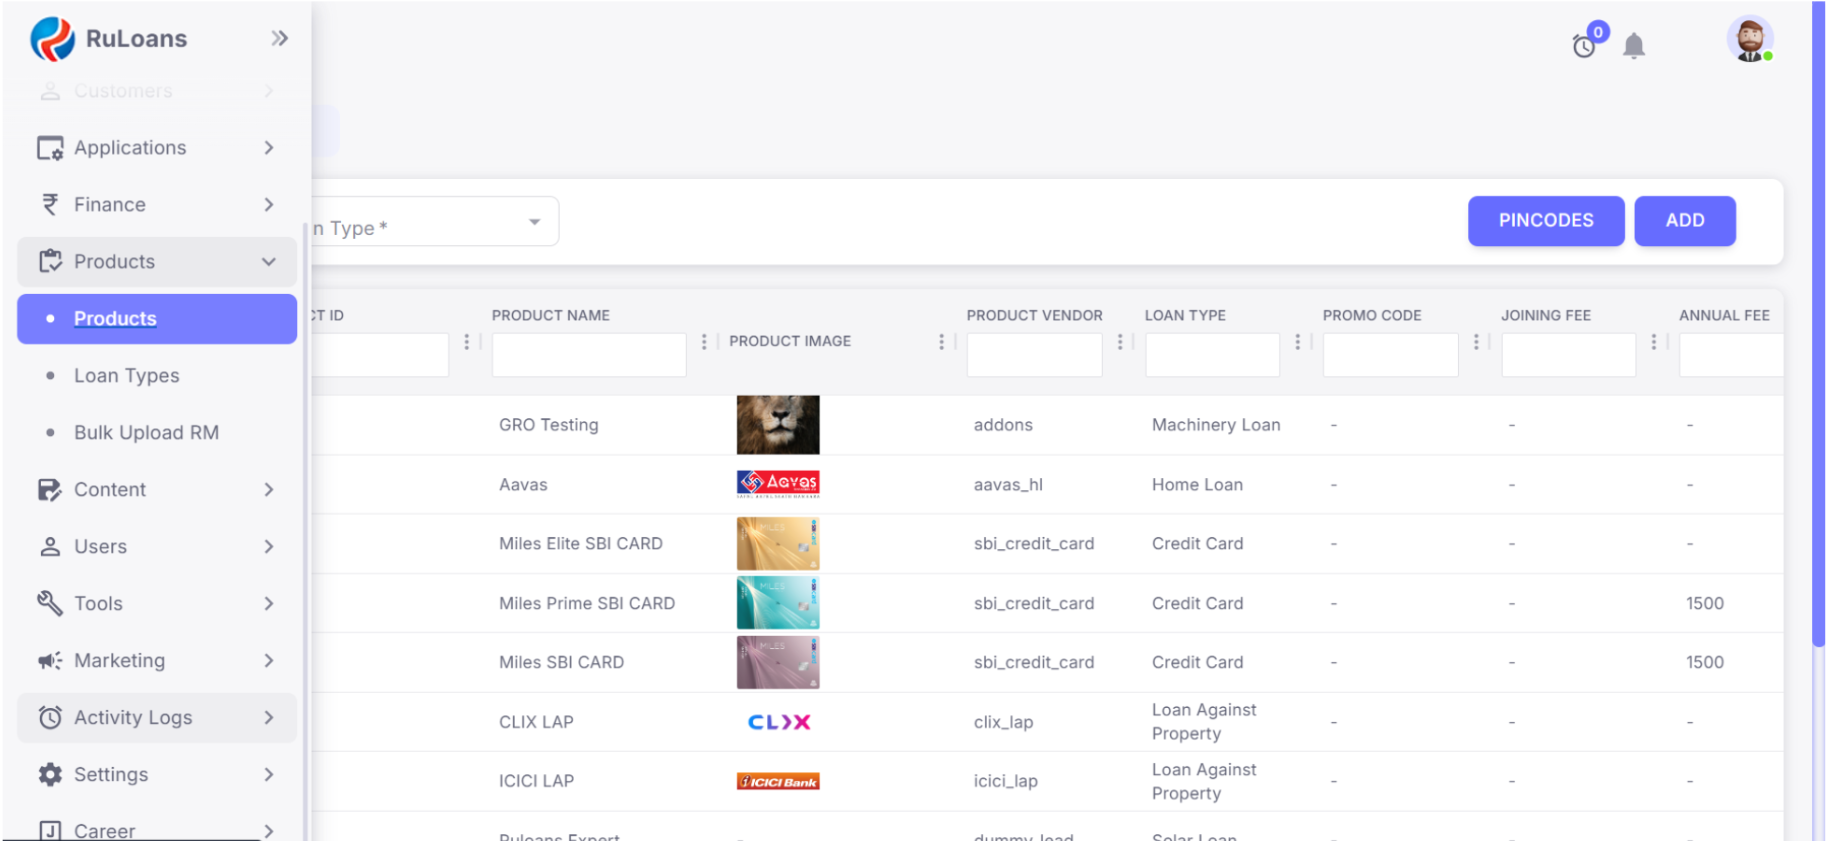Click the timer clock icon with badge
The height and width of the screenshot is (841, 1827).
coord(1584,46)
